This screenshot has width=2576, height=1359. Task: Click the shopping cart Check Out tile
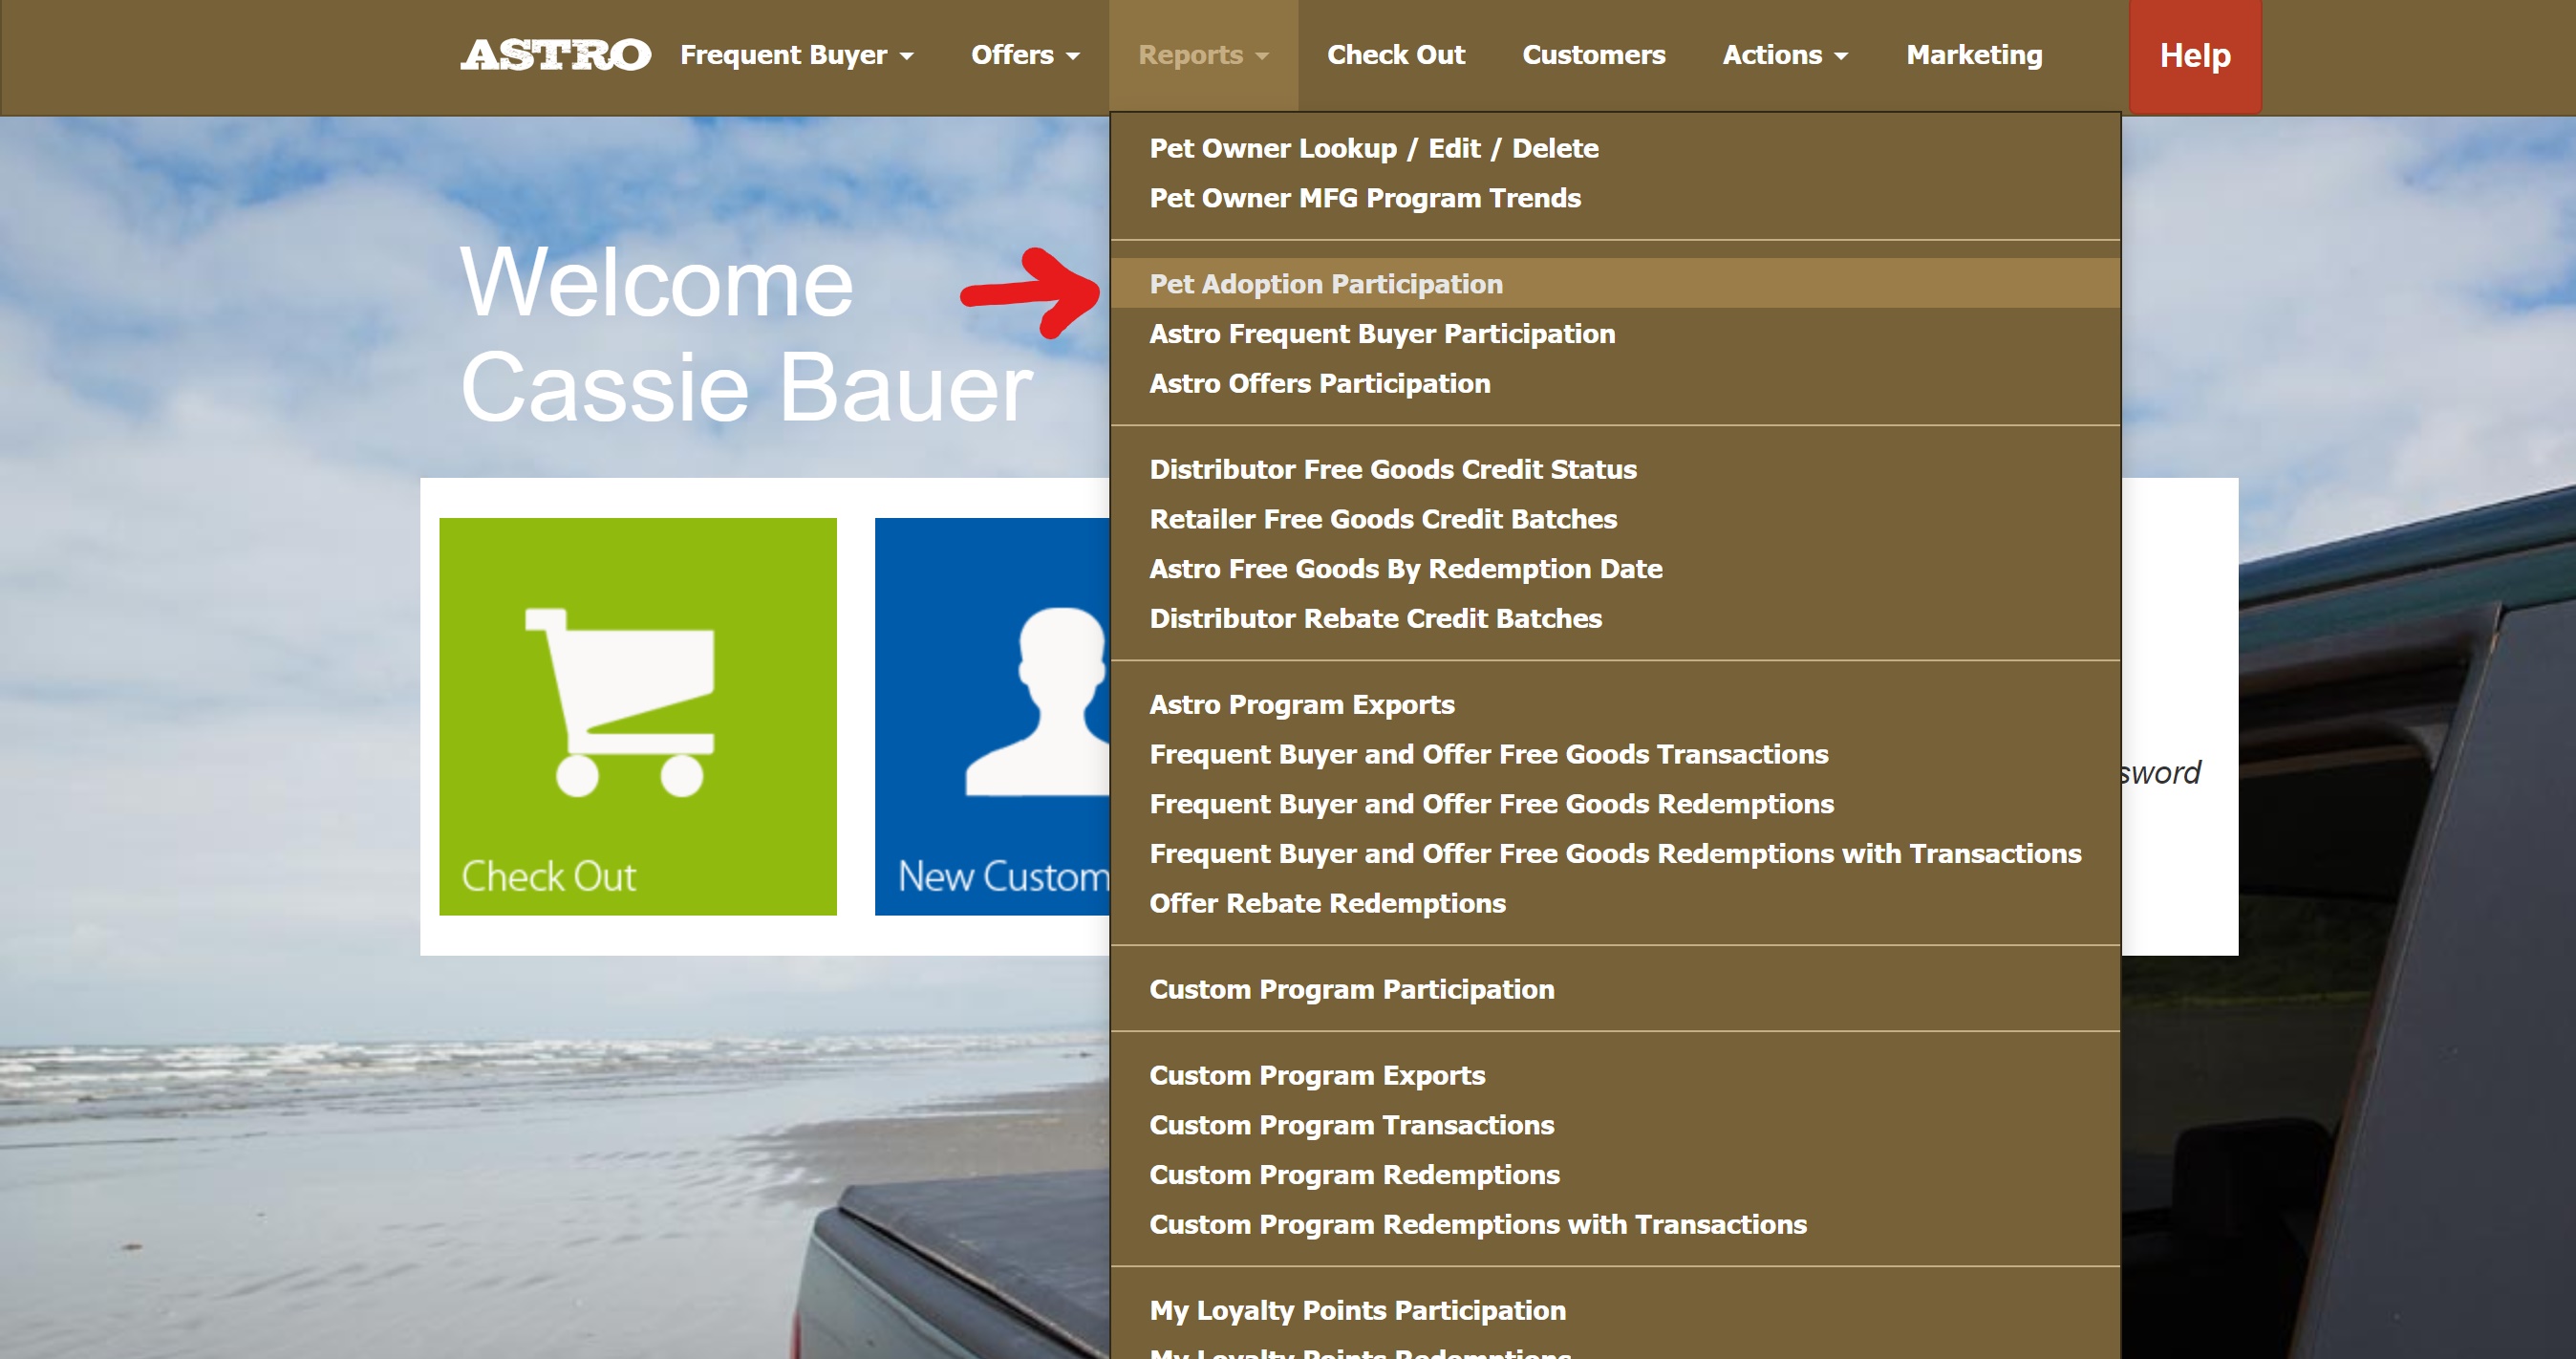coord(637,716)
